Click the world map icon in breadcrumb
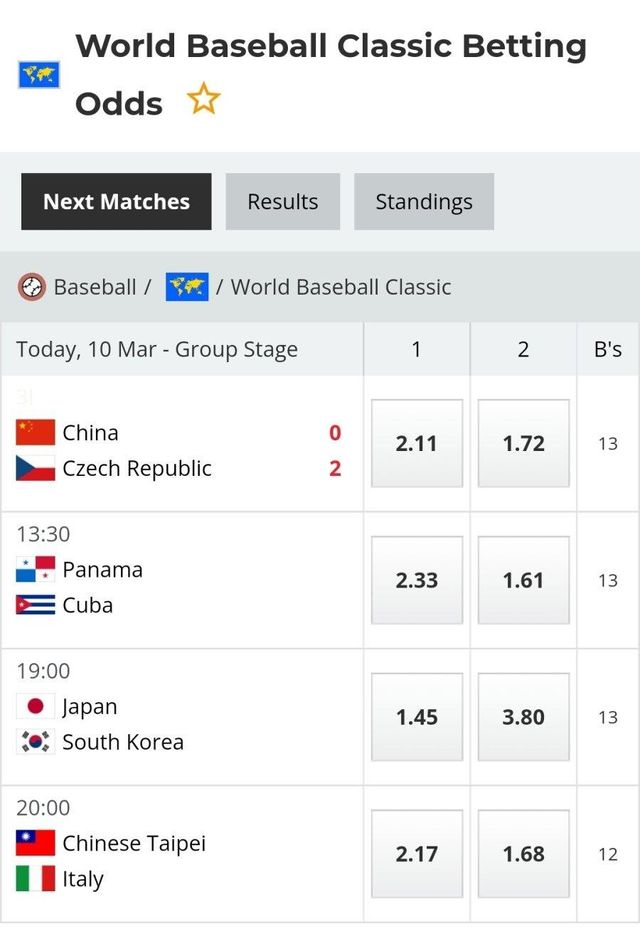Screen dimensions: 640x934 click(186, 287)
